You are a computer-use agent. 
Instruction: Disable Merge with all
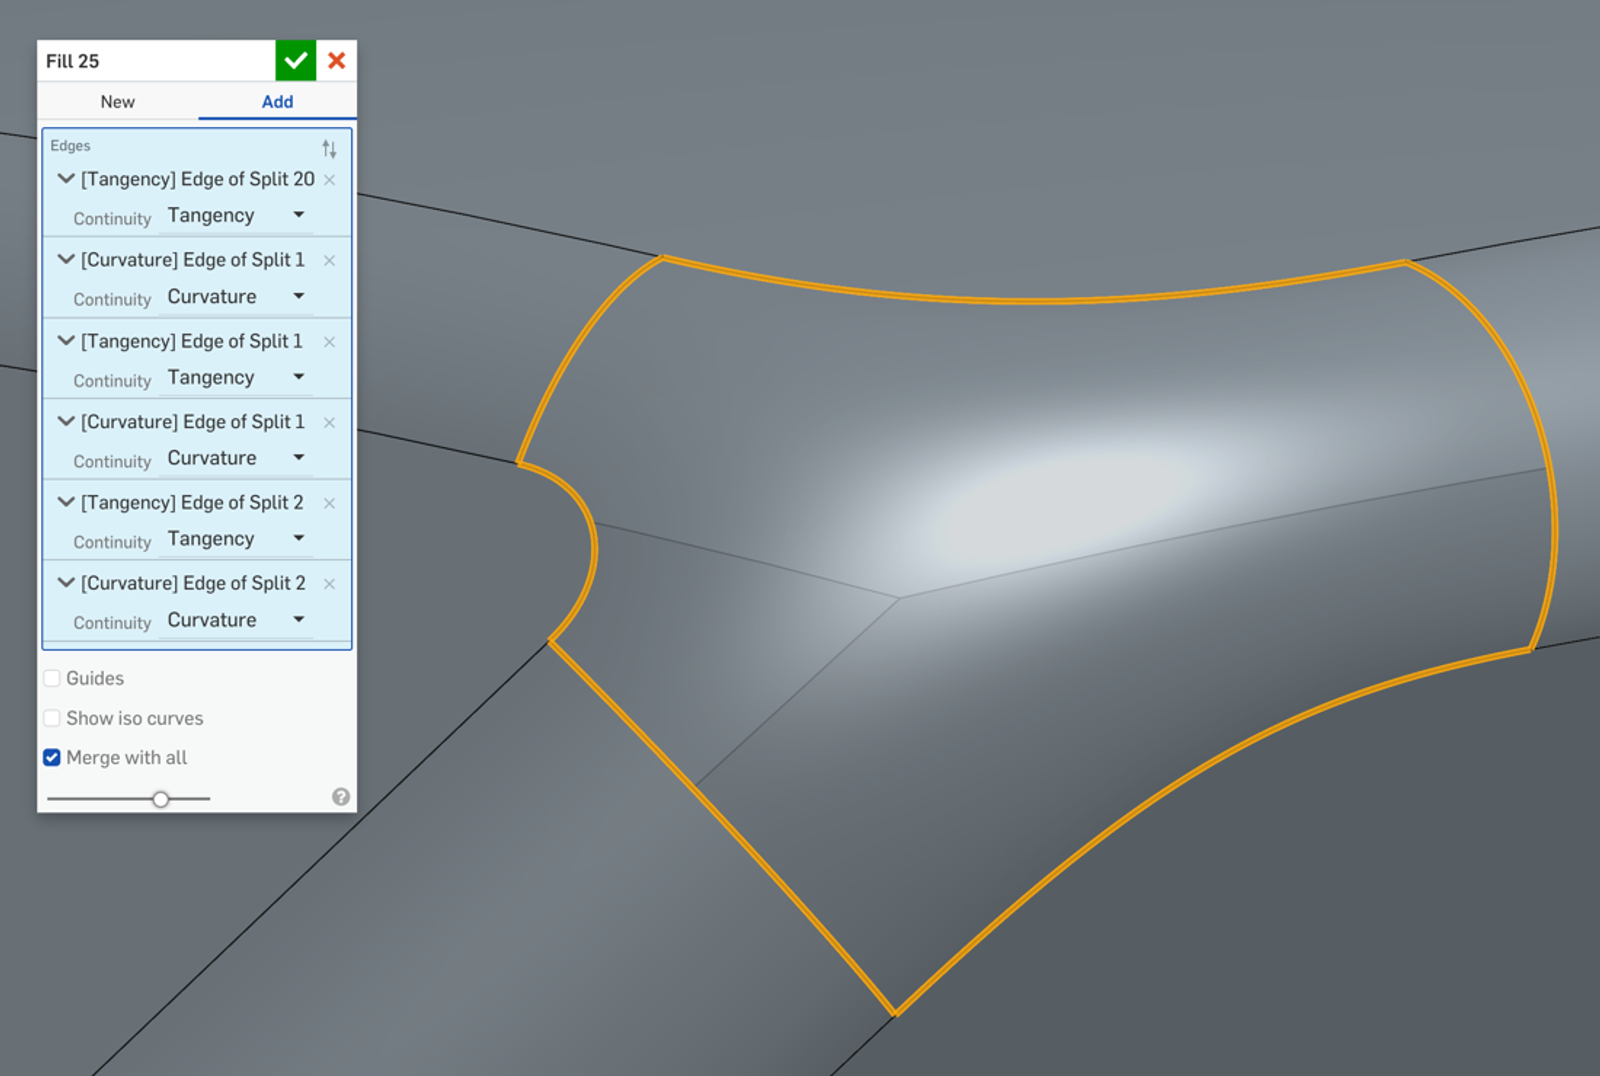(51, 757)
